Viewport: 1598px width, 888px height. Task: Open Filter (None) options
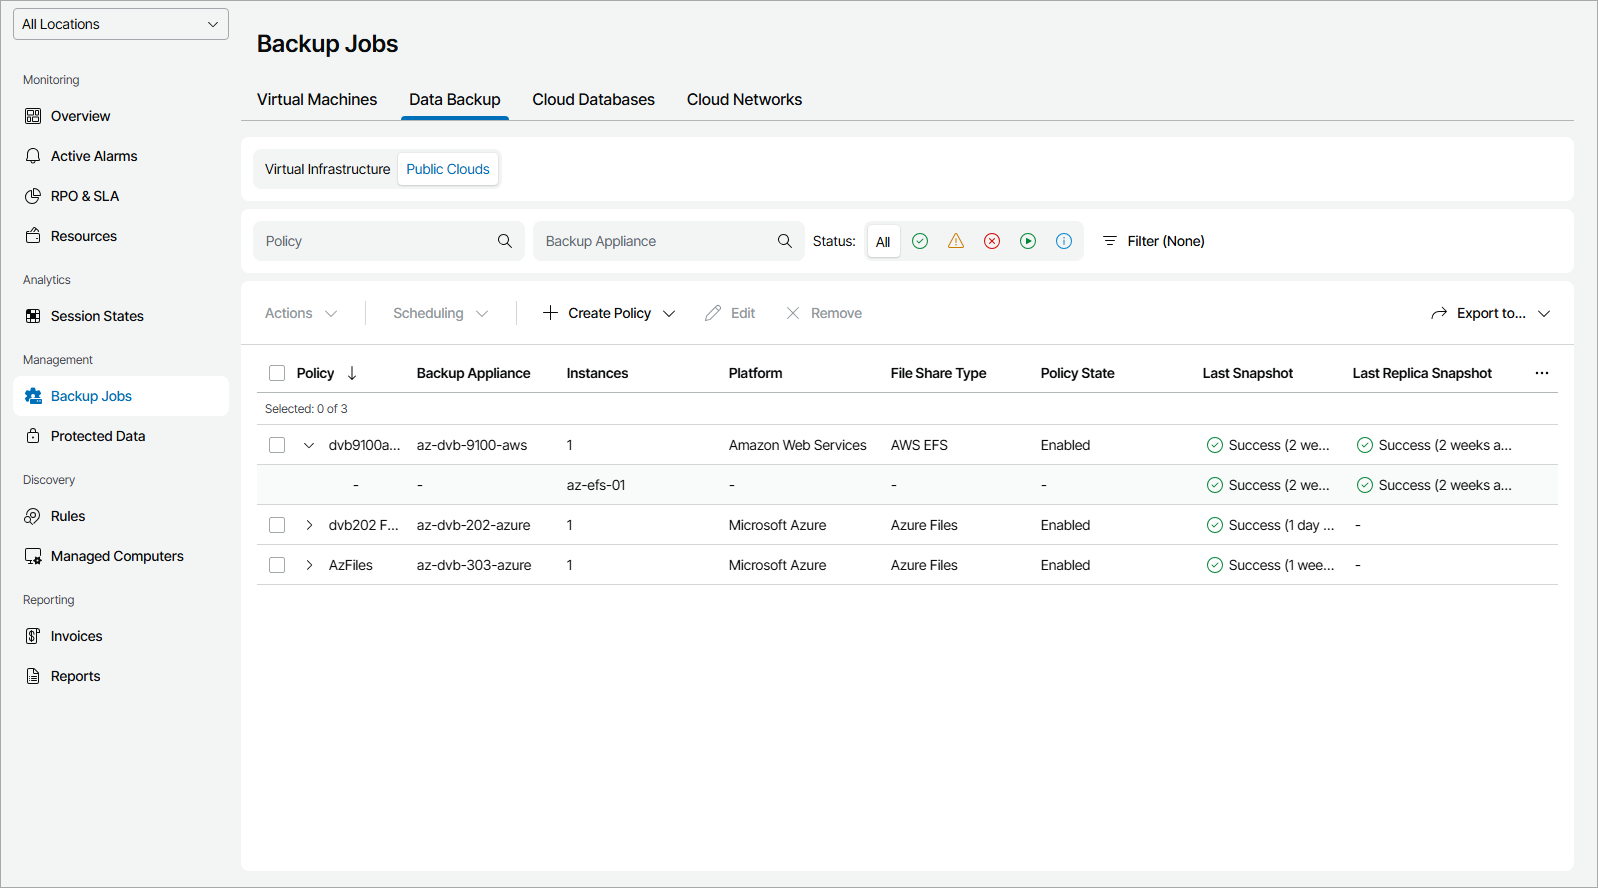1153,241
